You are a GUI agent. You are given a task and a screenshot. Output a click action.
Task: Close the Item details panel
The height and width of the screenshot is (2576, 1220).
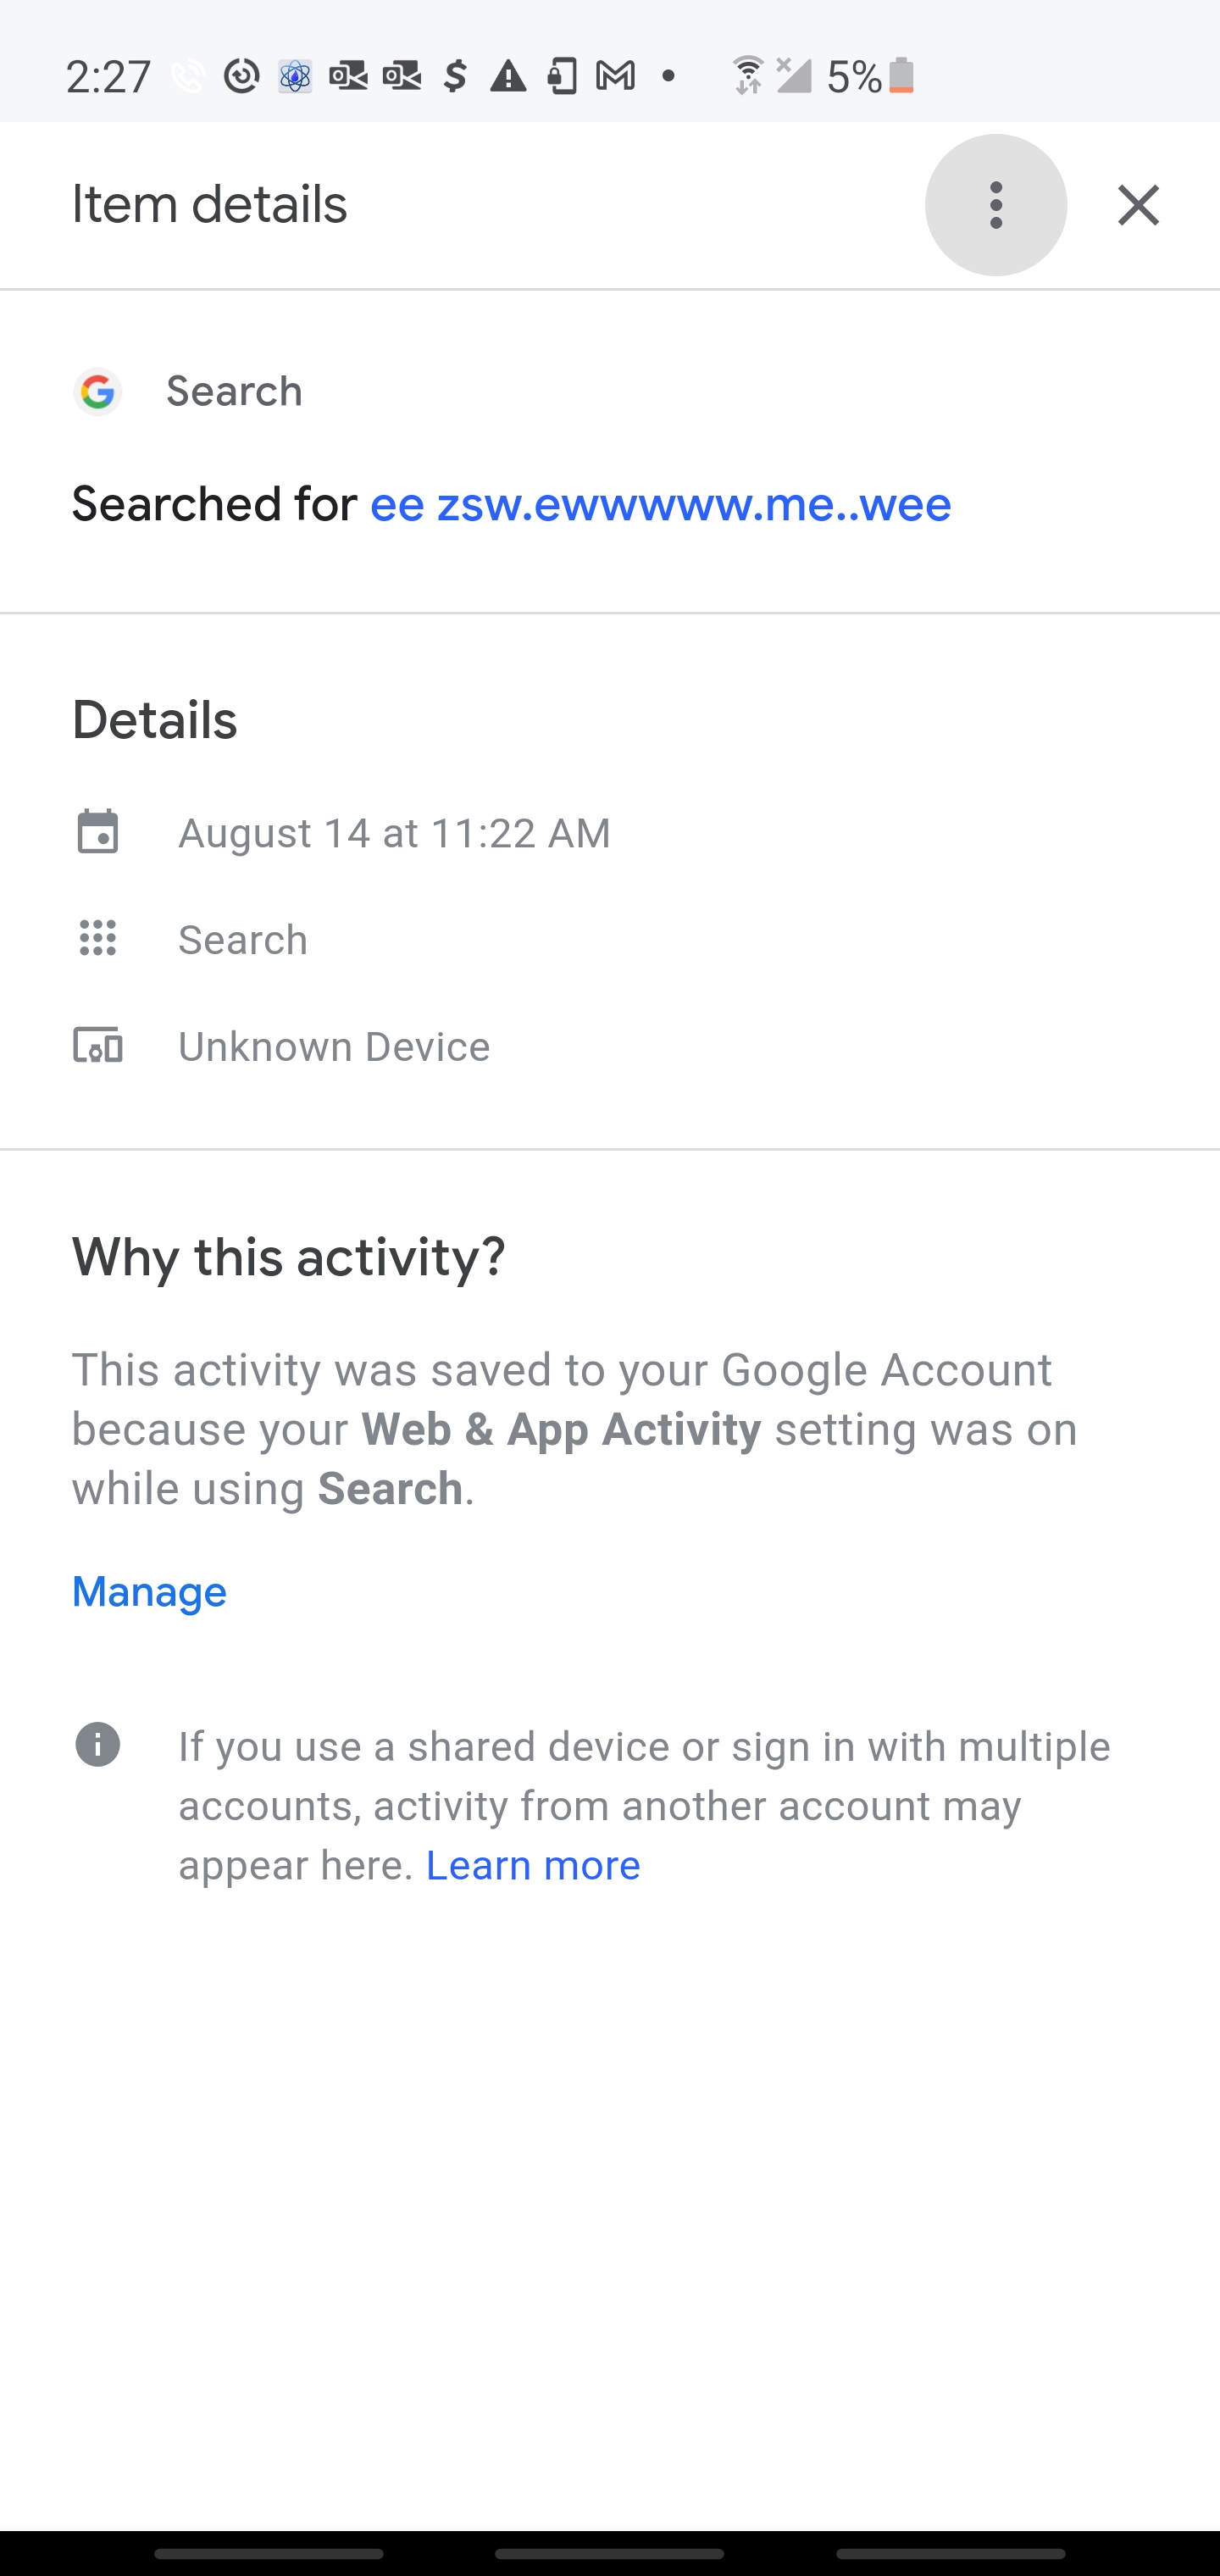1138,205
